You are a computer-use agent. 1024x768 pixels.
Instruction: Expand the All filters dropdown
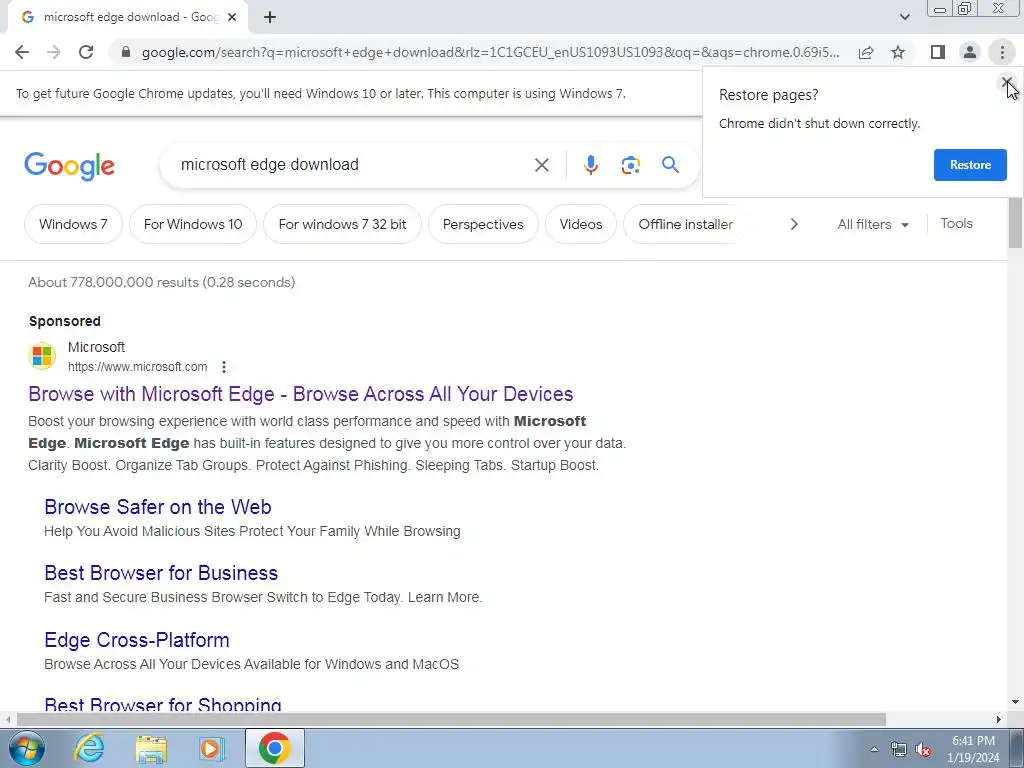(872, 224)
